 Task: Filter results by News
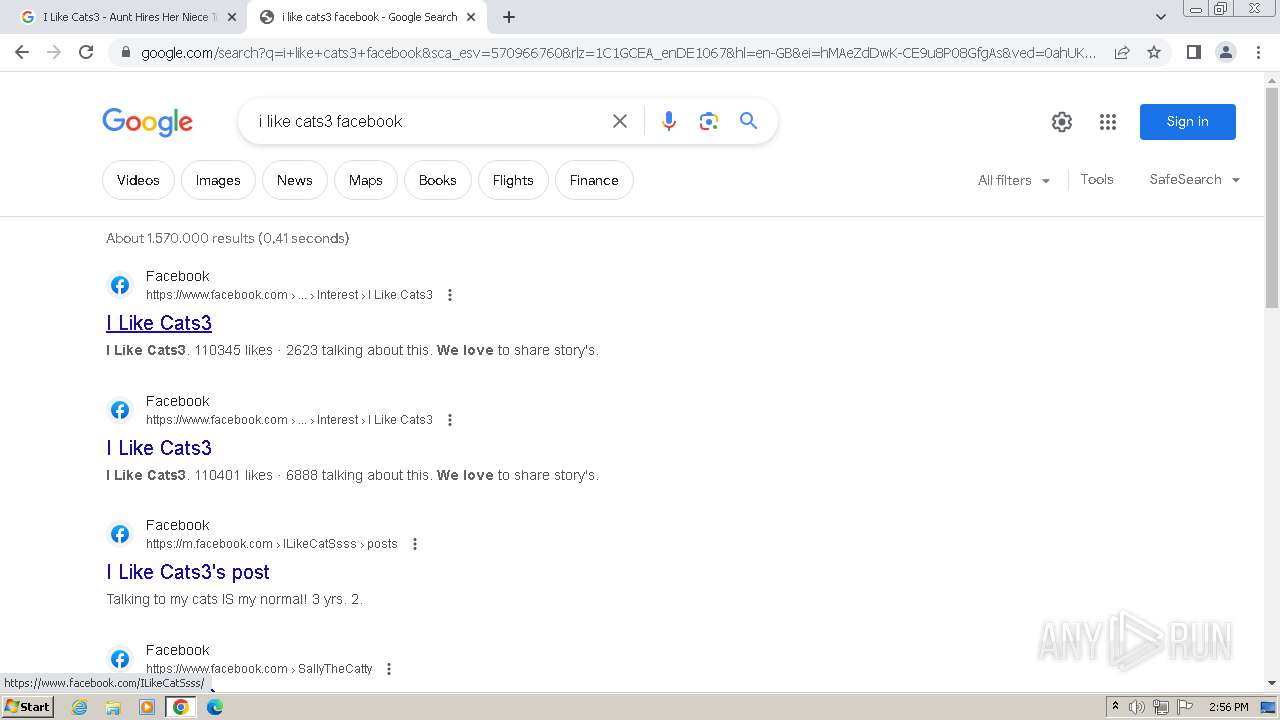click(295, 180)
